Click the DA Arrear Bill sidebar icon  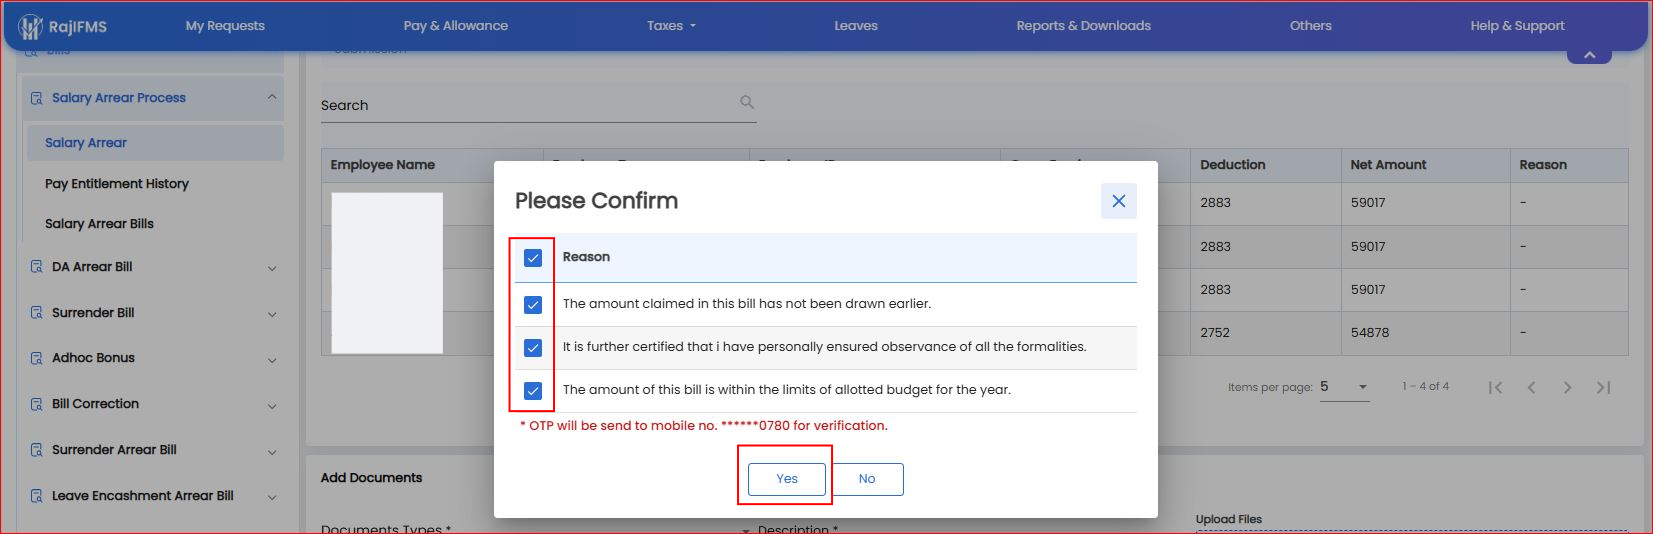click(37, 267)
